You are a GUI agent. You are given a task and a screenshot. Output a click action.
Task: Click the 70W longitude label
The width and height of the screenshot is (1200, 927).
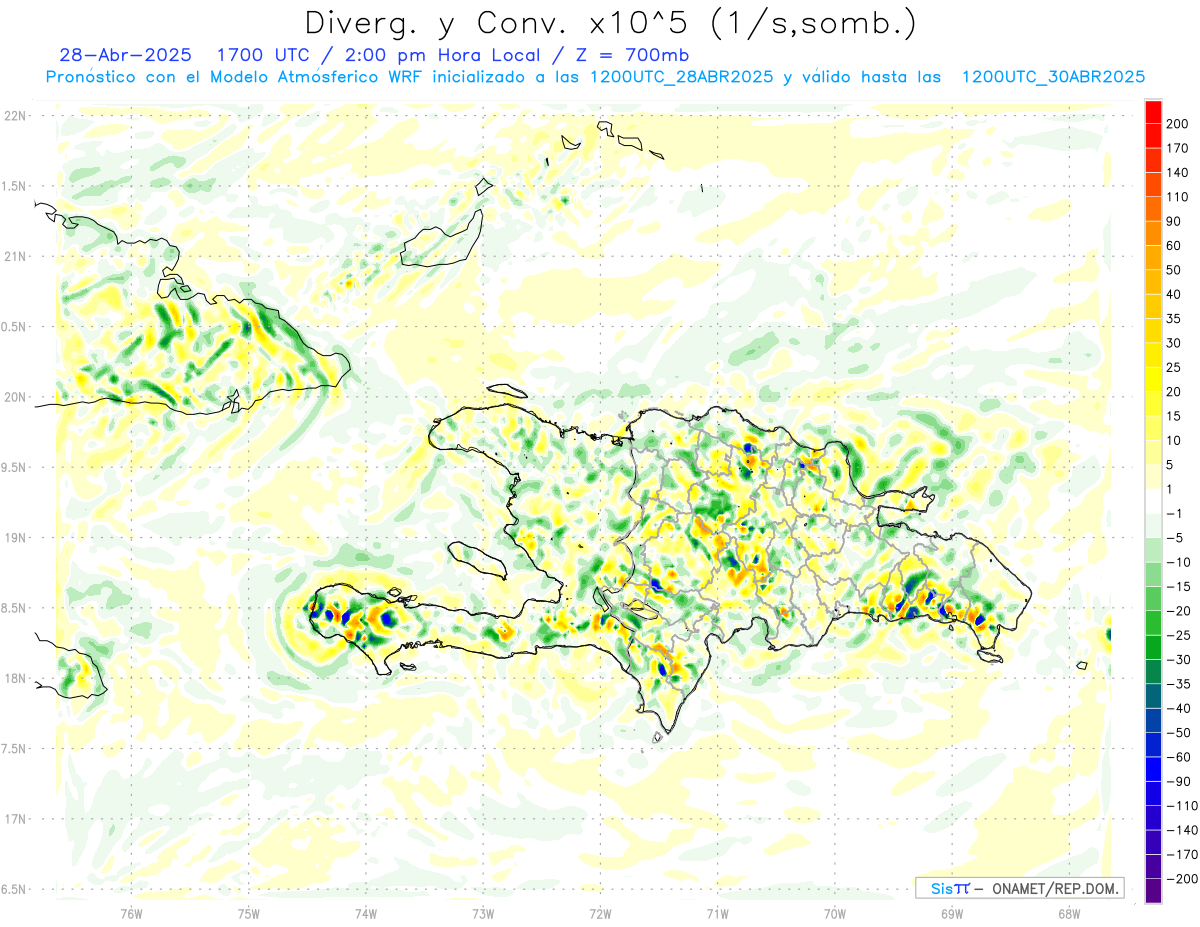(835, 913)
